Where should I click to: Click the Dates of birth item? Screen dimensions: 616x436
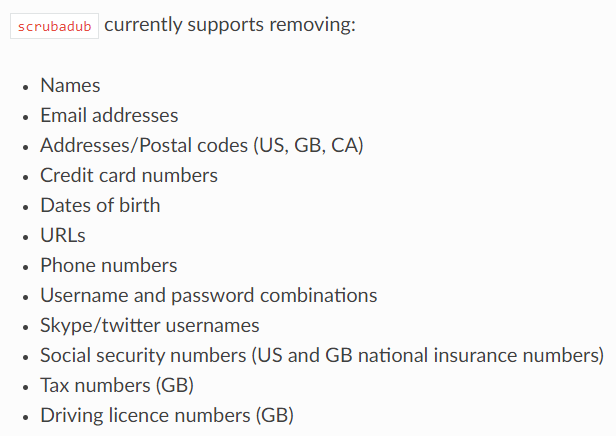pos(100,206)
